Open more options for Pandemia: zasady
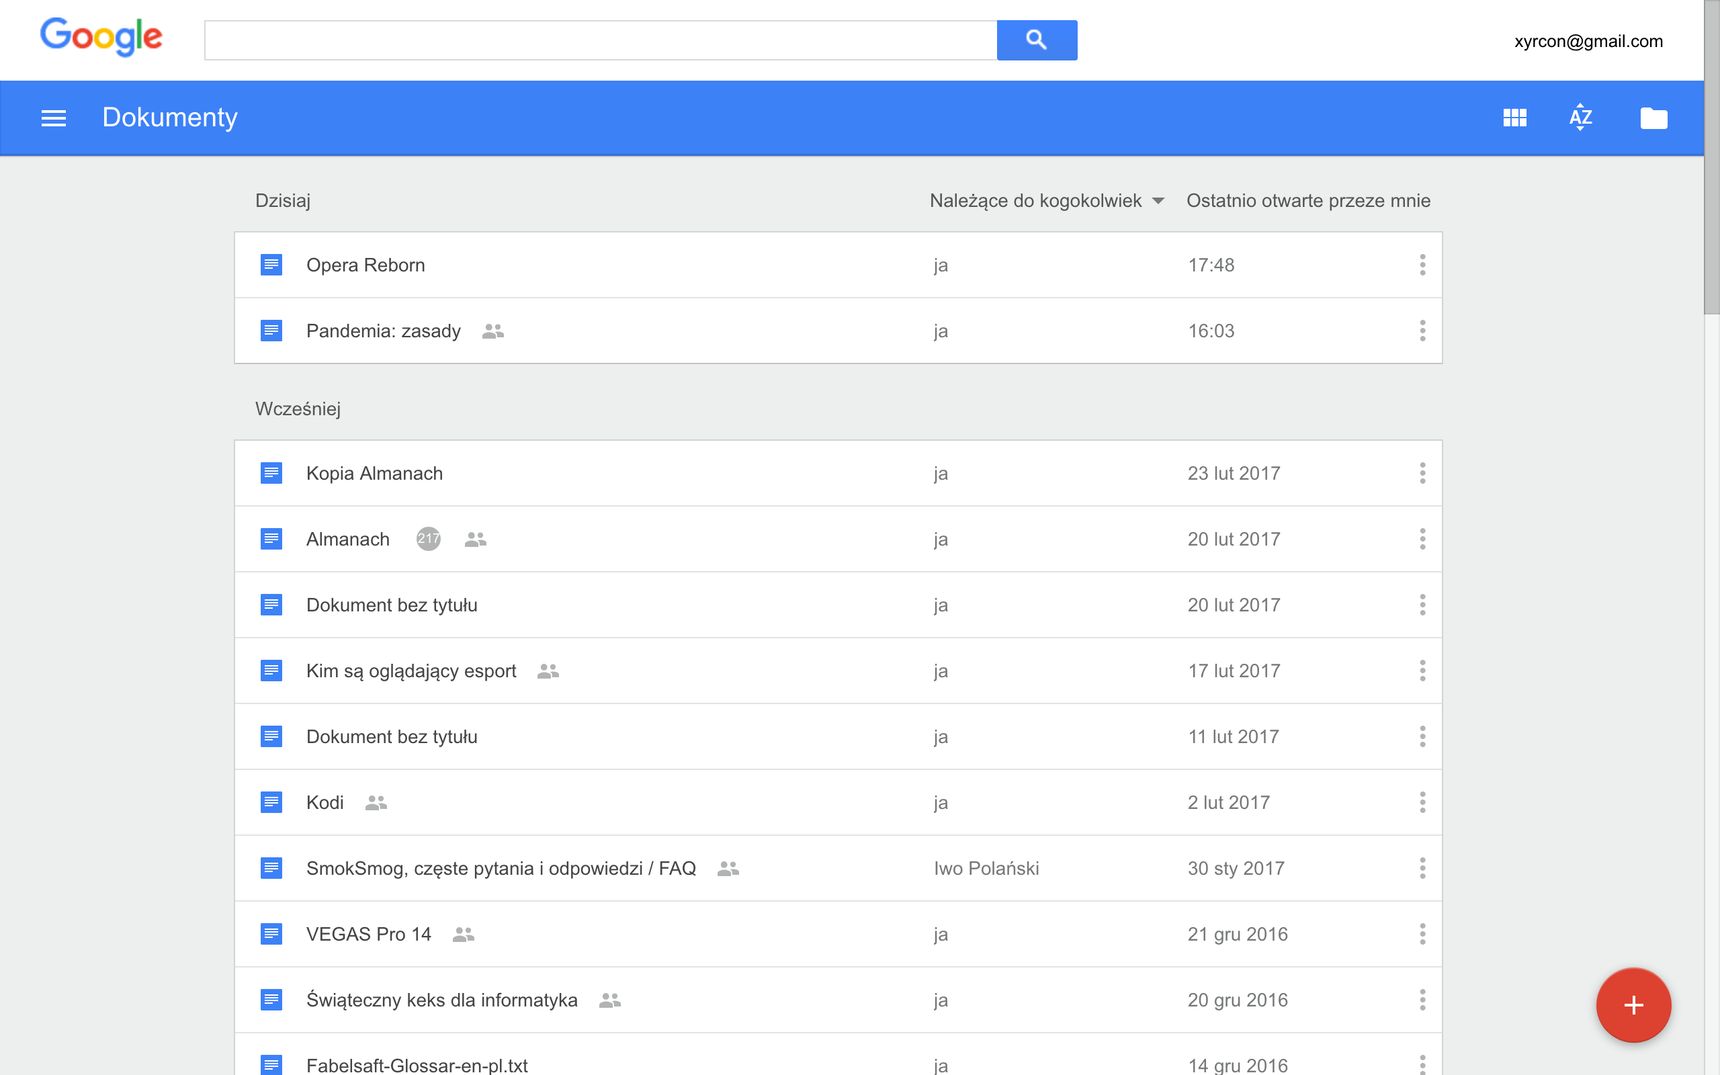 pos(1422,331)
